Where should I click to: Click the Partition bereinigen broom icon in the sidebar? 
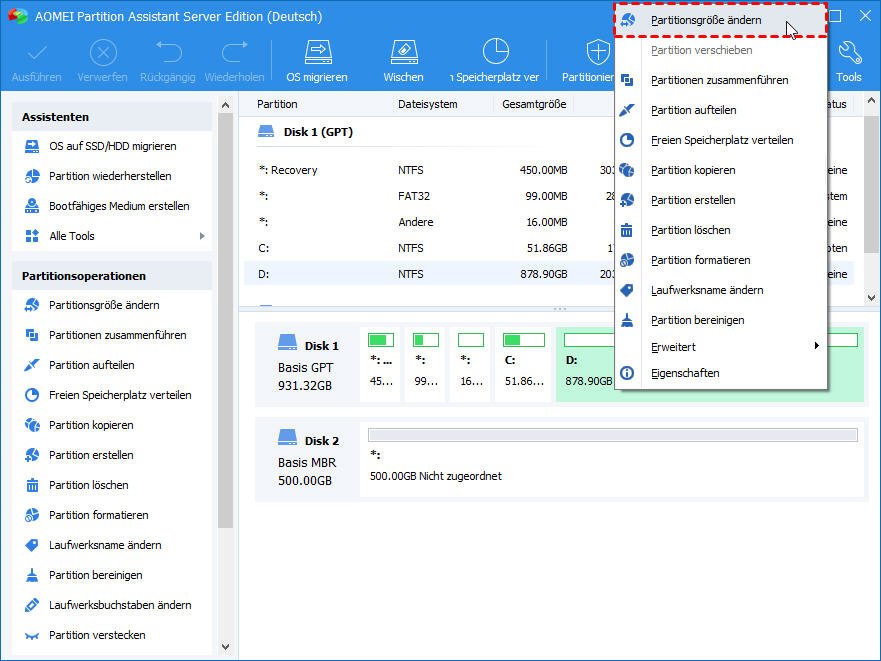[x=32, y=575]
